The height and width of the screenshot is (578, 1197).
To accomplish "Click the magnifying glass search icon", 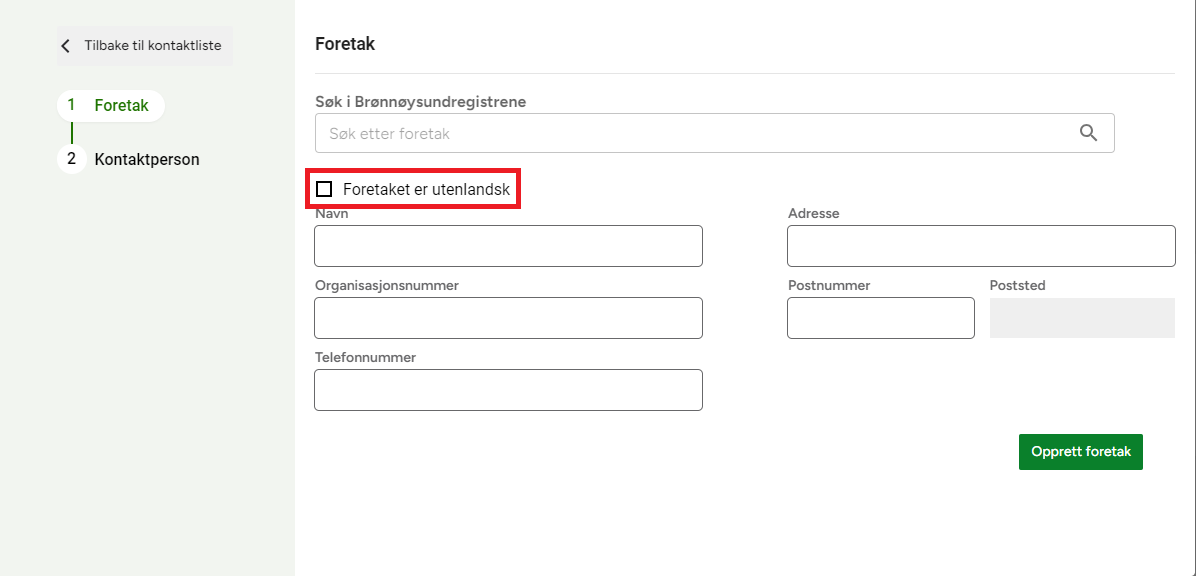I will click(1089, 133).
